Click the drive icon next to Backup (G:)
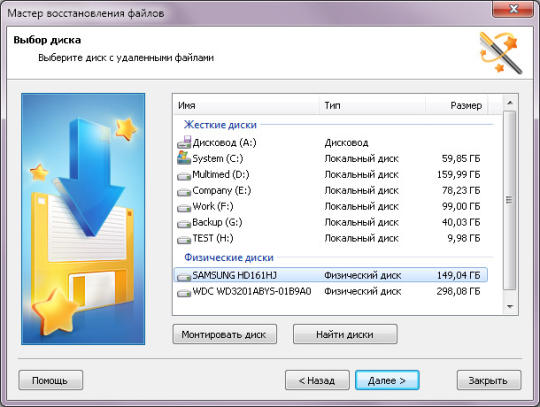The height and width of the screenshot is (407, 540). click(184, 223)
